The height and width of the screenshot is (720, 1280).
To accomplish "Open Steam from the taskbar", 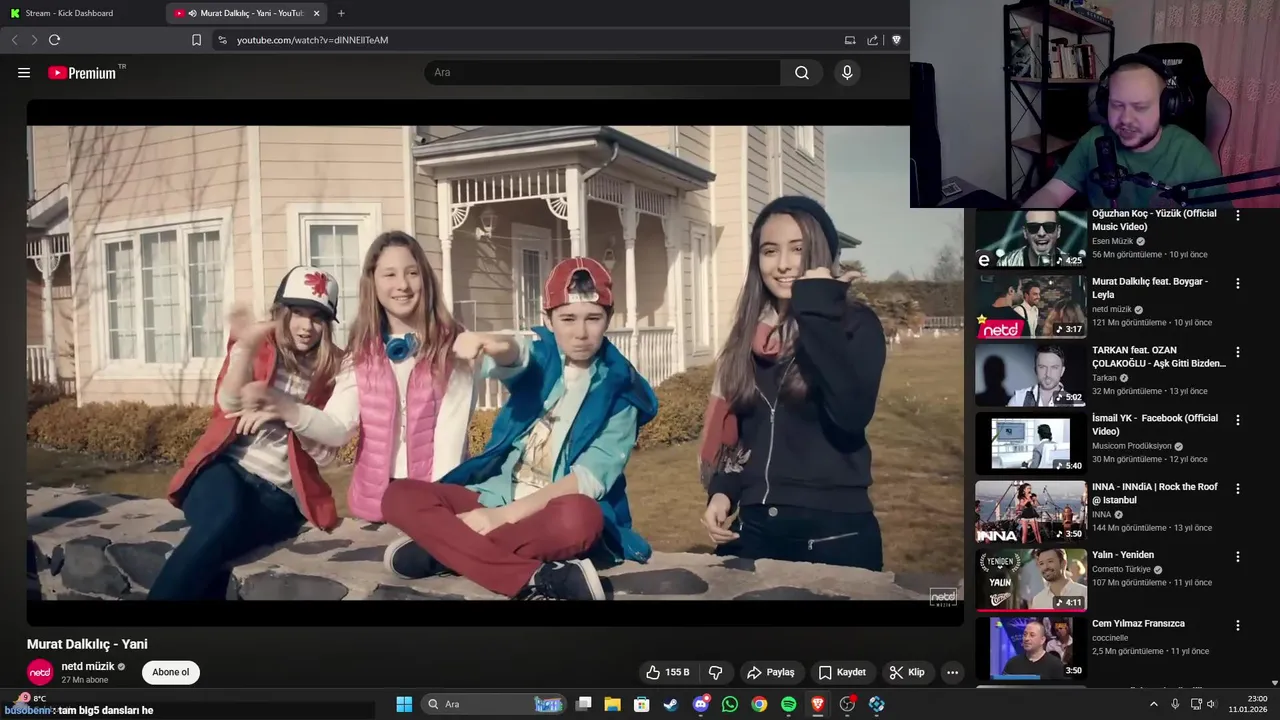I will pos(671,704).
